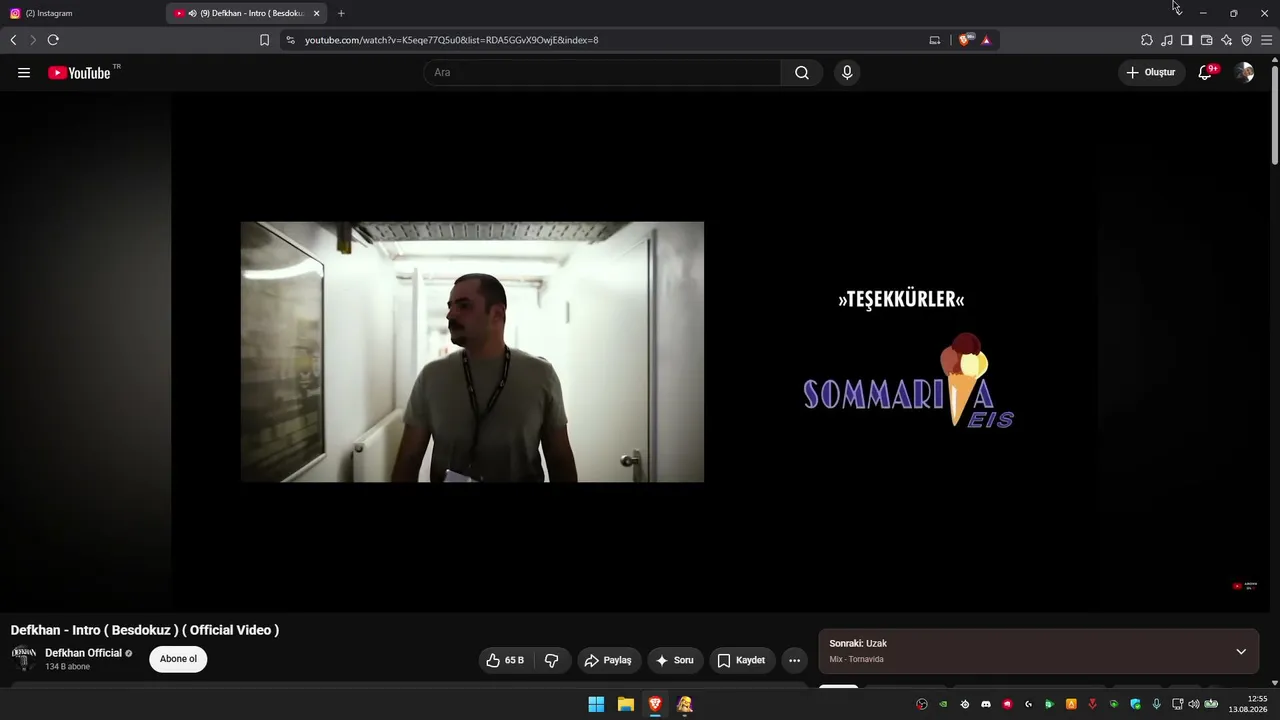Like the video with thumbs up
This screenshot has width=1280, height=720.
pos(506,660)
